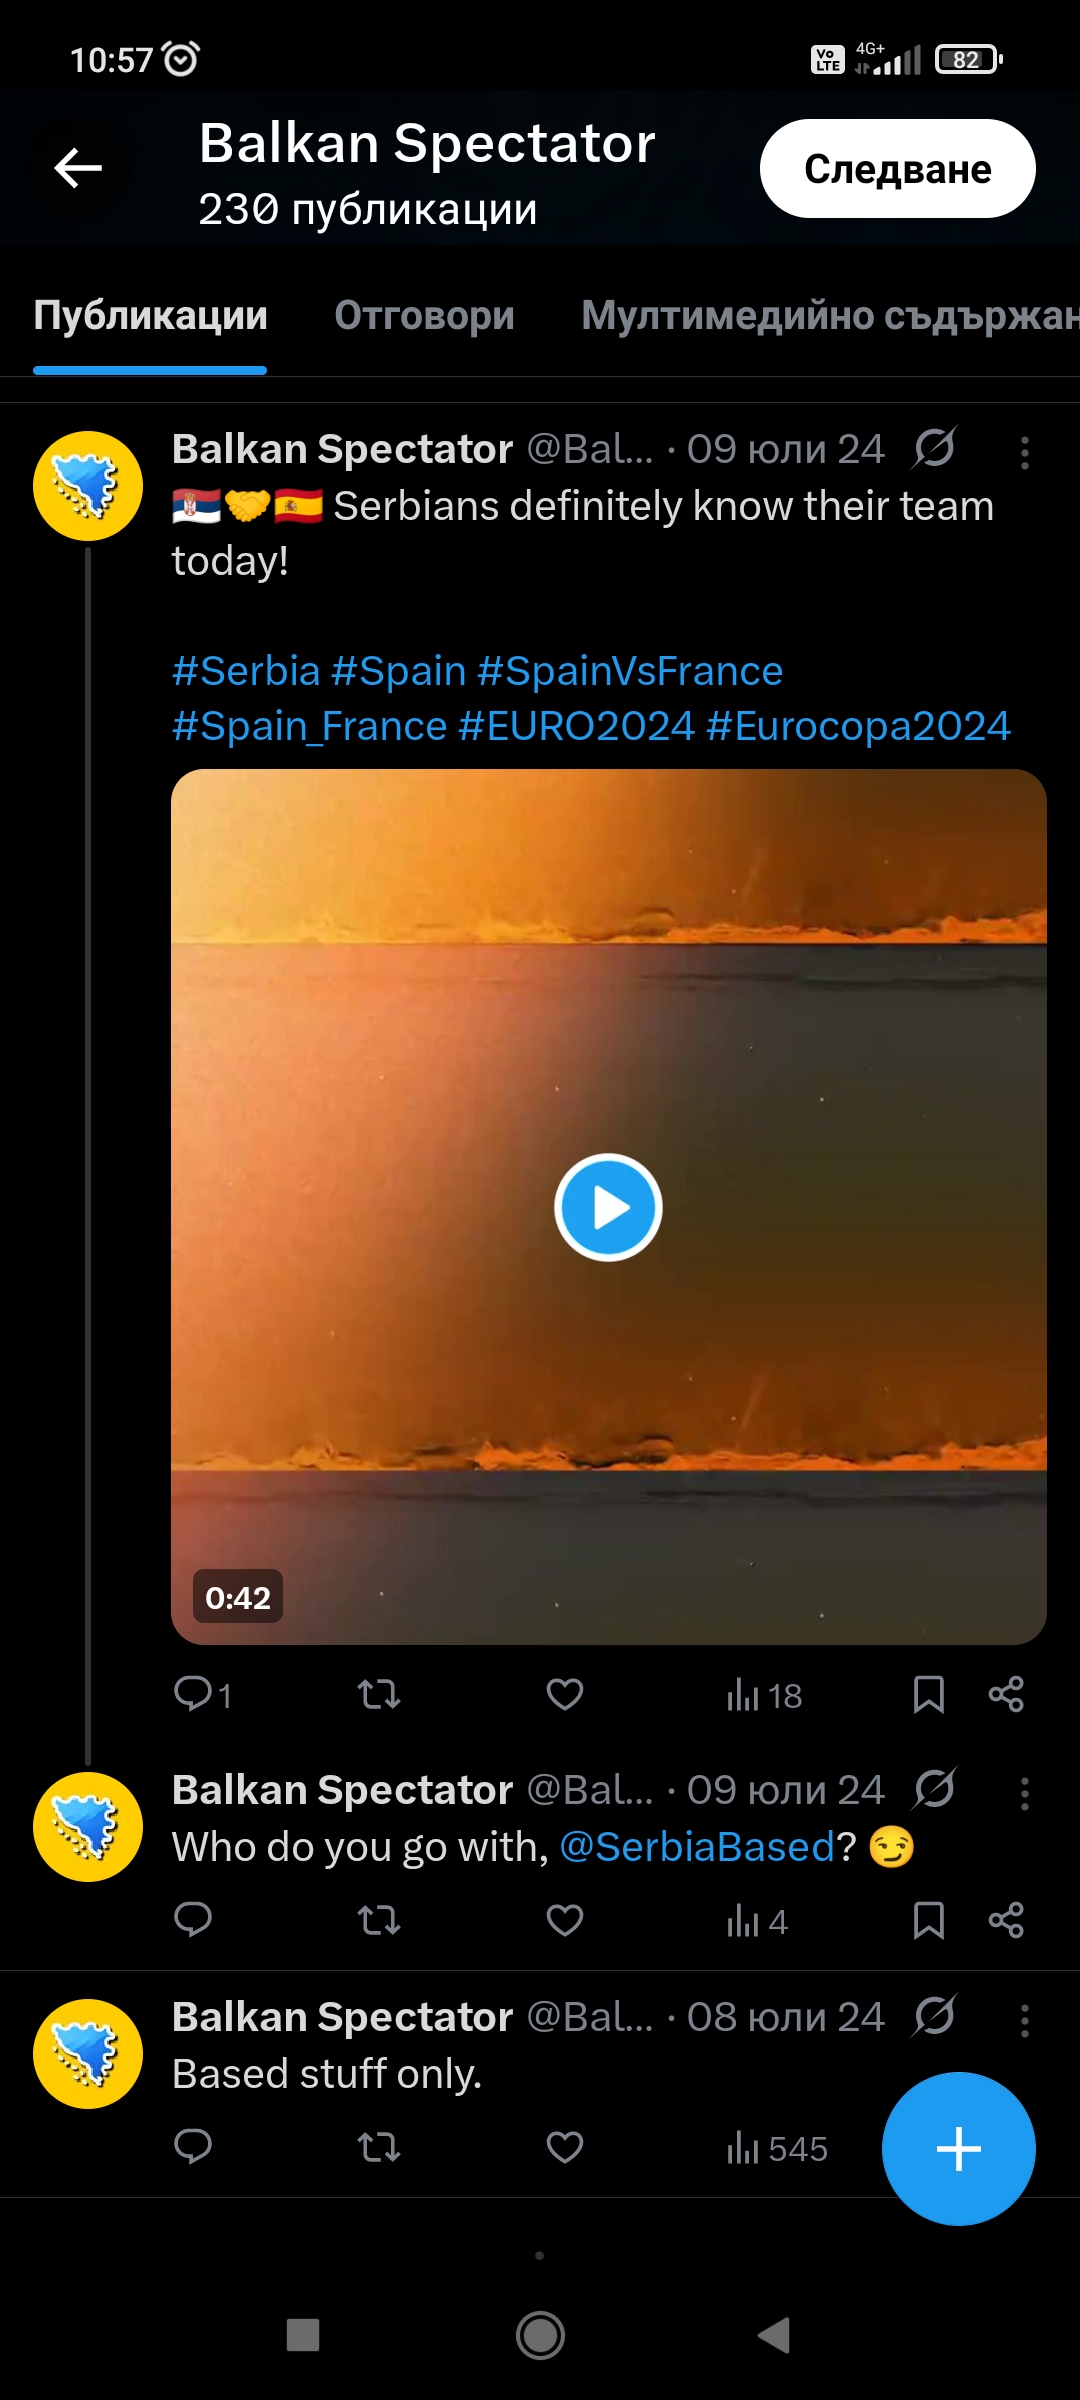The width and height of the screenshot is (1080, 2400).
Task: Open the #EURO2024 hashtag
Action: pyautogui.click(x=576, y=726)
